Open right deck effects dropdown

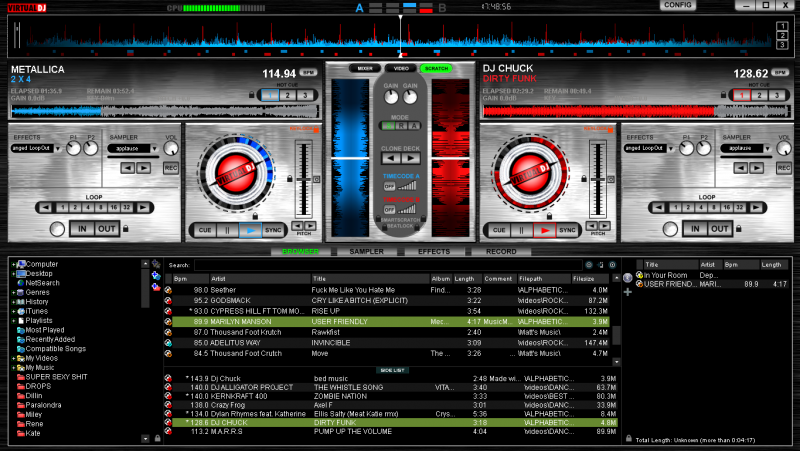pos(670,148)
